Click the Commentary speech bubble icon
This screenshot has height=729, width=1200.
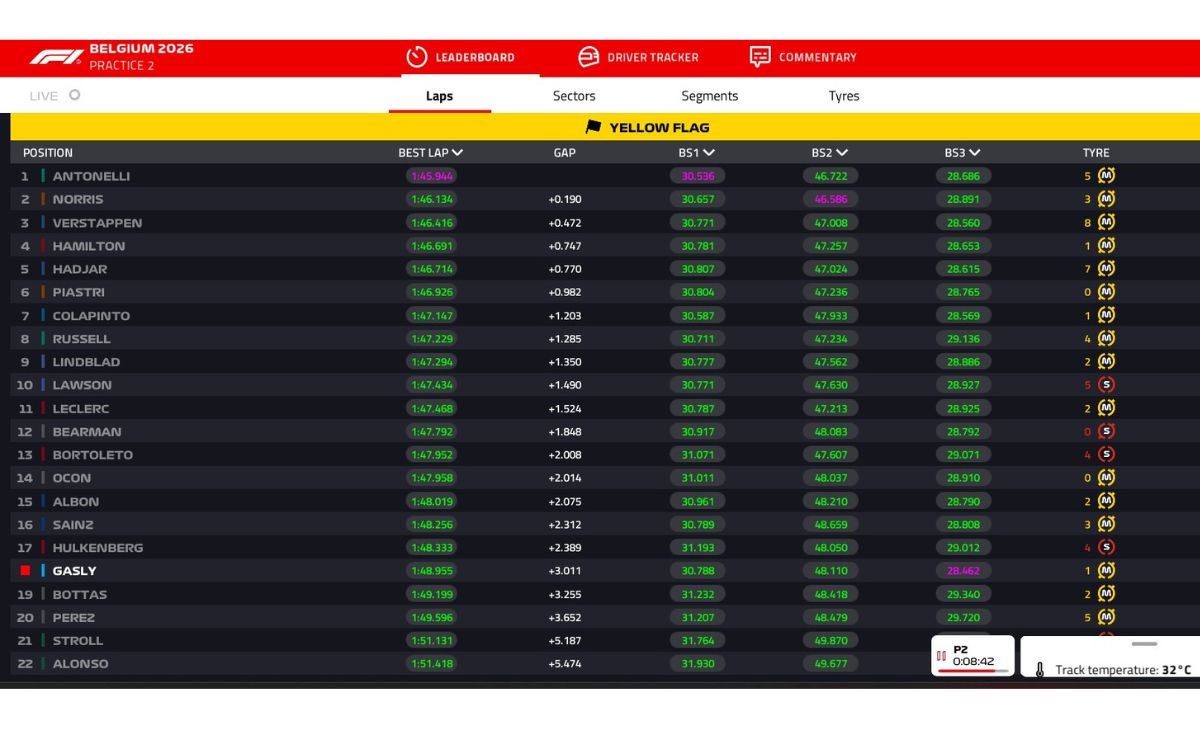coord(760,57)
